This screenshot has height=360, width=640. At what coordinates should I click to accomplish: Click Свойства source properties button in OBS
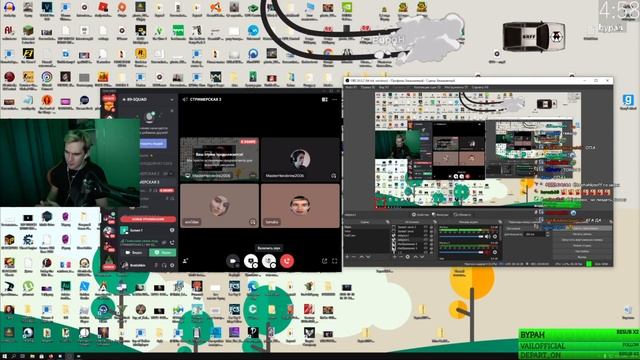421,215
